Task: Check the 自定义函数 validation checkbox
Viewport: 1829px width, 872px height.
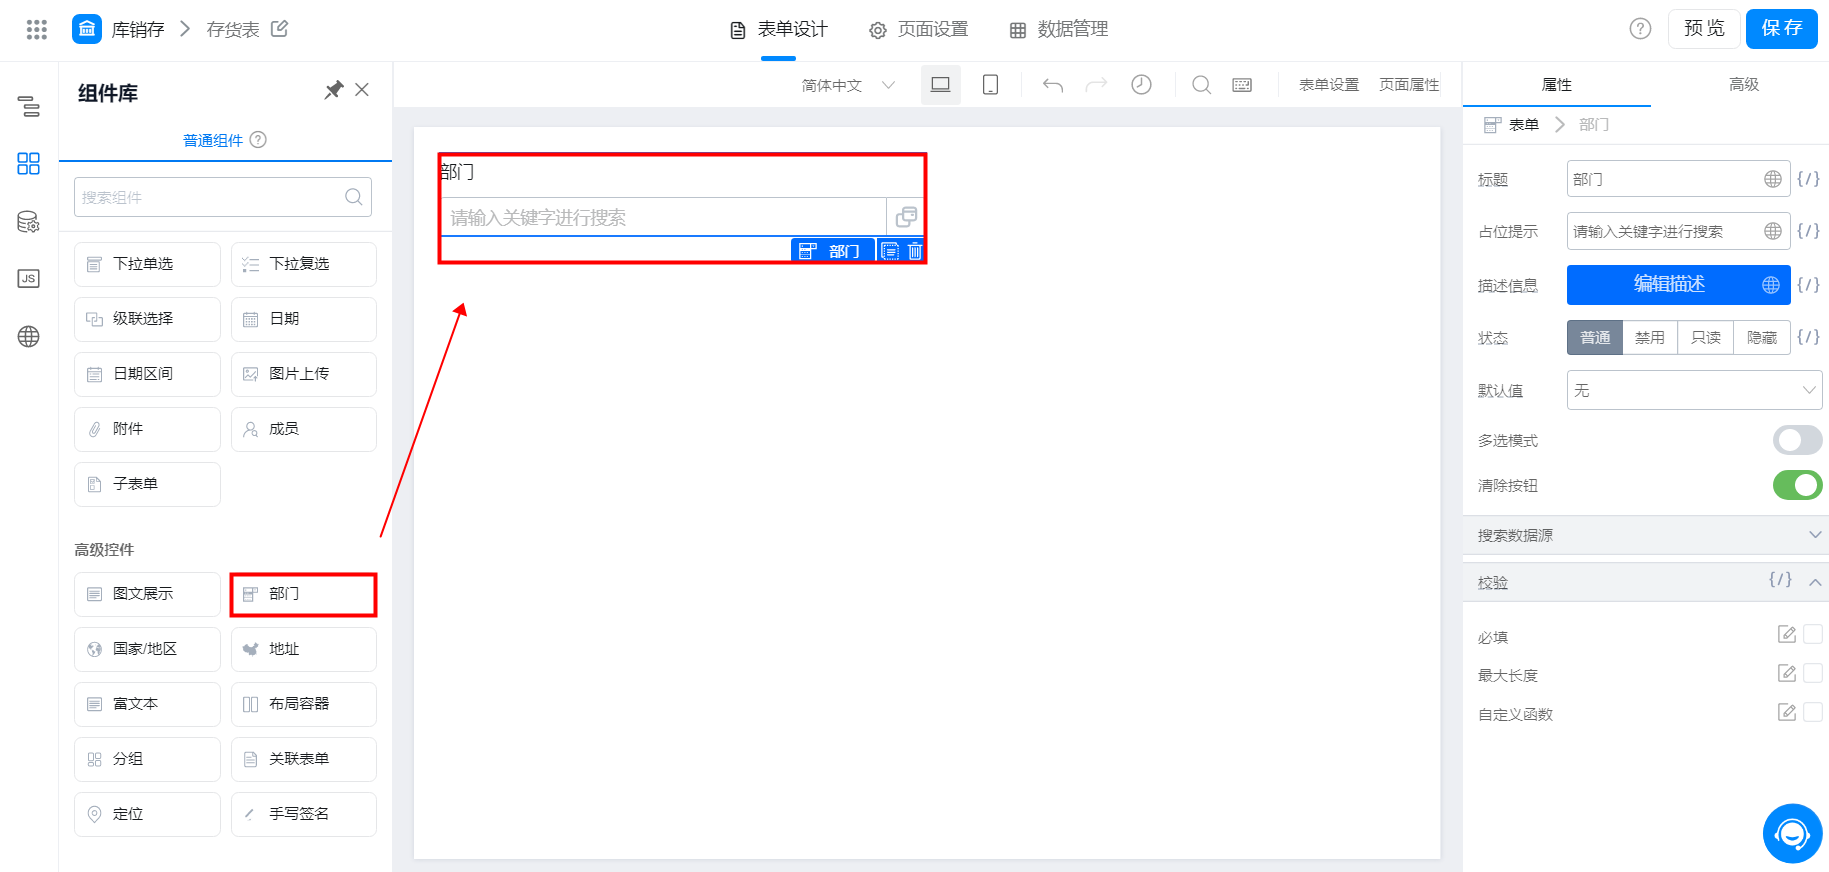Action: coord(1813,712)
